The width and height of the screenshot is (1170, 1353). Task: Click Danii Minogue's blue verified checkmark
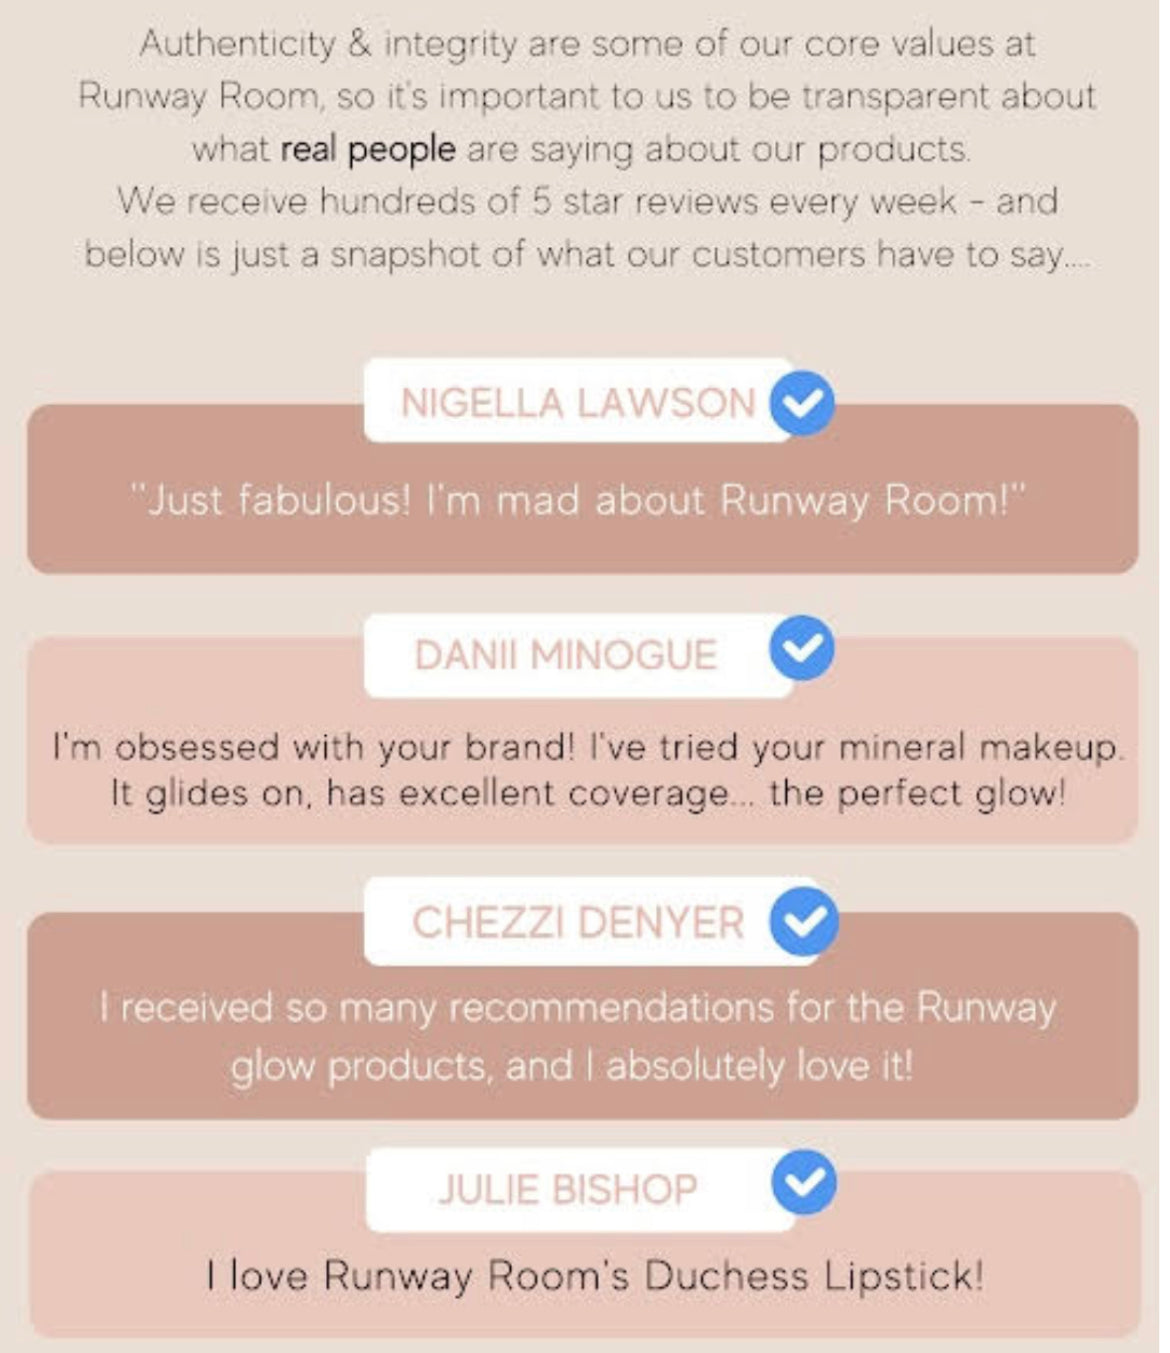pos(802,649)
